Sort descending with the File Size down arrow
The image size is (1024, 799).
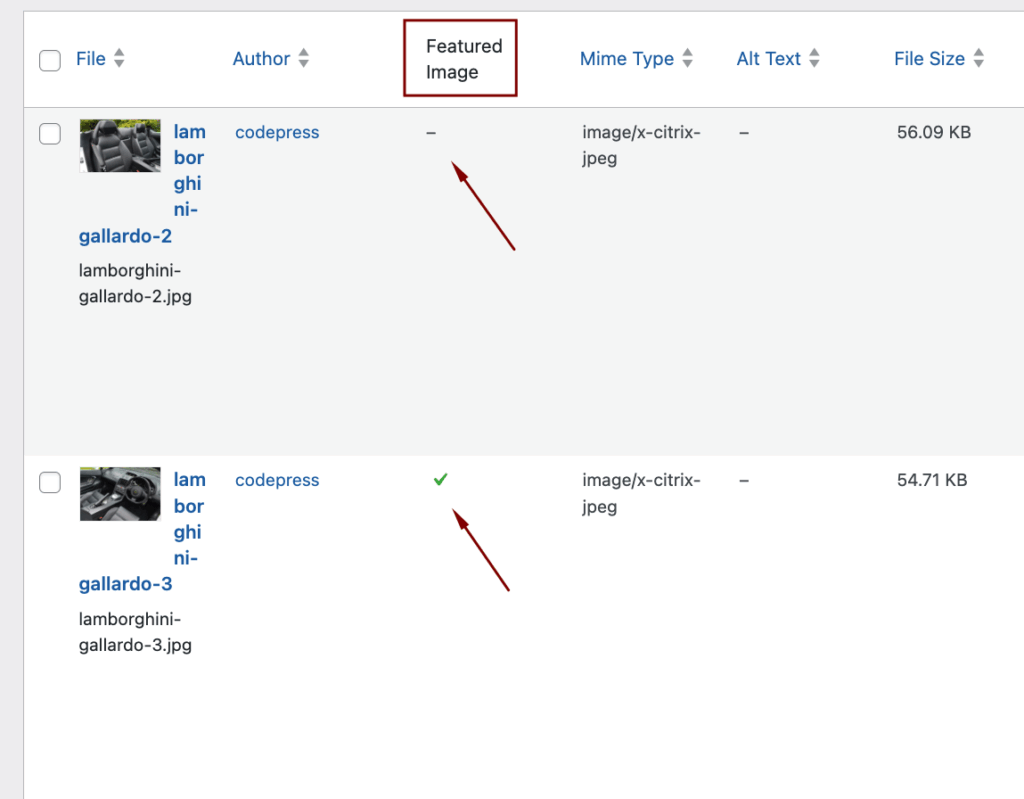(x=978, y=64)
